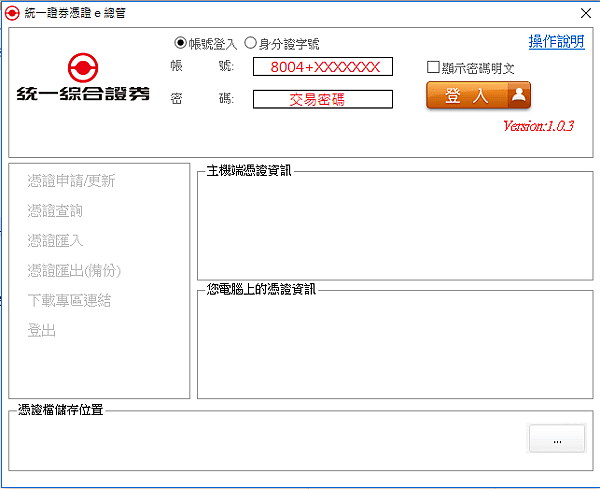Viewport: 600px width, 489px height.
Task: Click the 帳號 input field
Action: coord(323,67)
